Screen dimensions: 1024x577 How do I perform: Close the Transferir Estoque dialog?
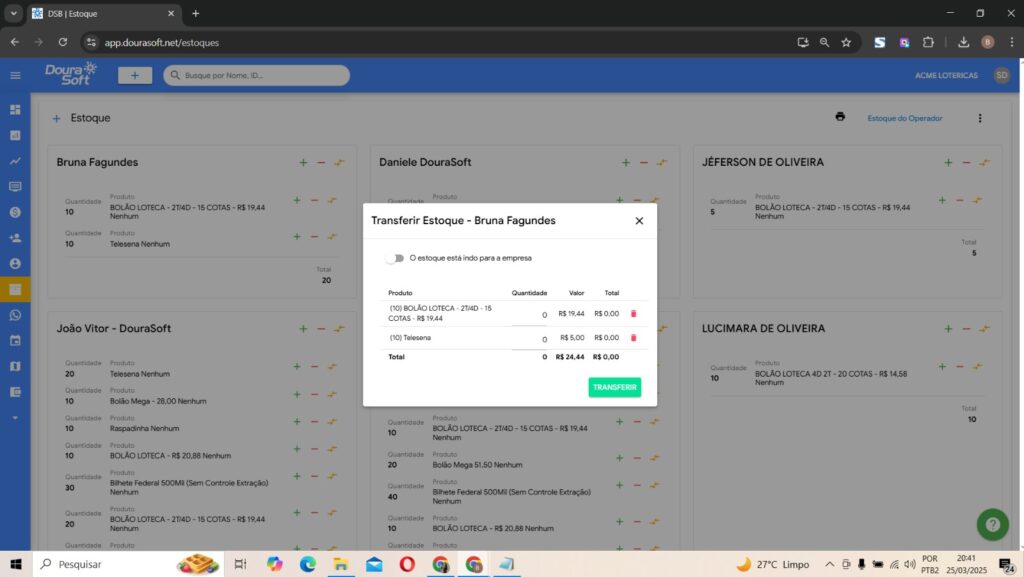click(x=639, y=221)
